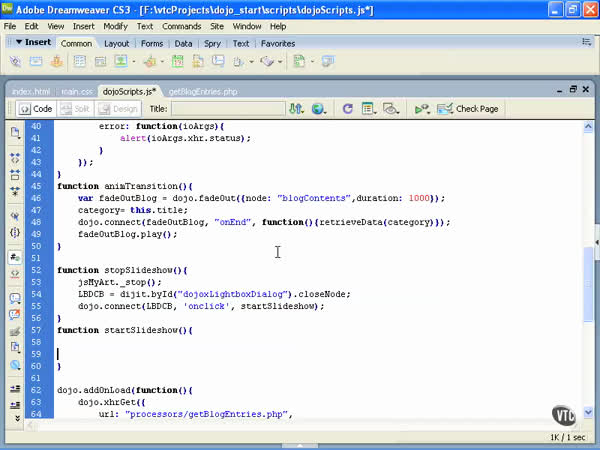Click the Hyperlink icon in Insert bar
Screen dimensions: 600x450
pyautogui.click(x=15, y=62)
